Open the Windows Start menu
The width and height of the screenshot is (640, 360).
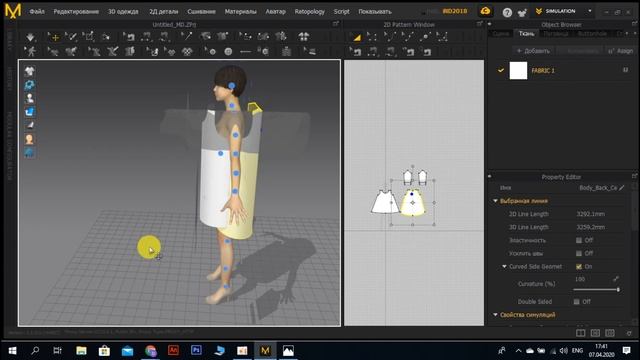pyautogui.click(x=12, y=350)
